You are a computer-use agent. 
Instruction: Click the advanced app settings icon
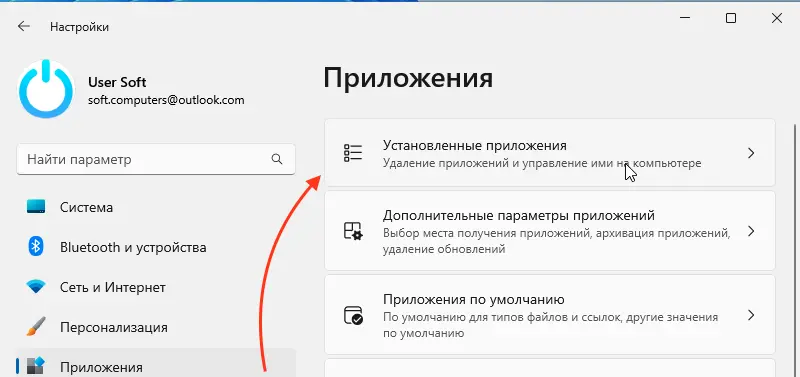pos(353,231)
